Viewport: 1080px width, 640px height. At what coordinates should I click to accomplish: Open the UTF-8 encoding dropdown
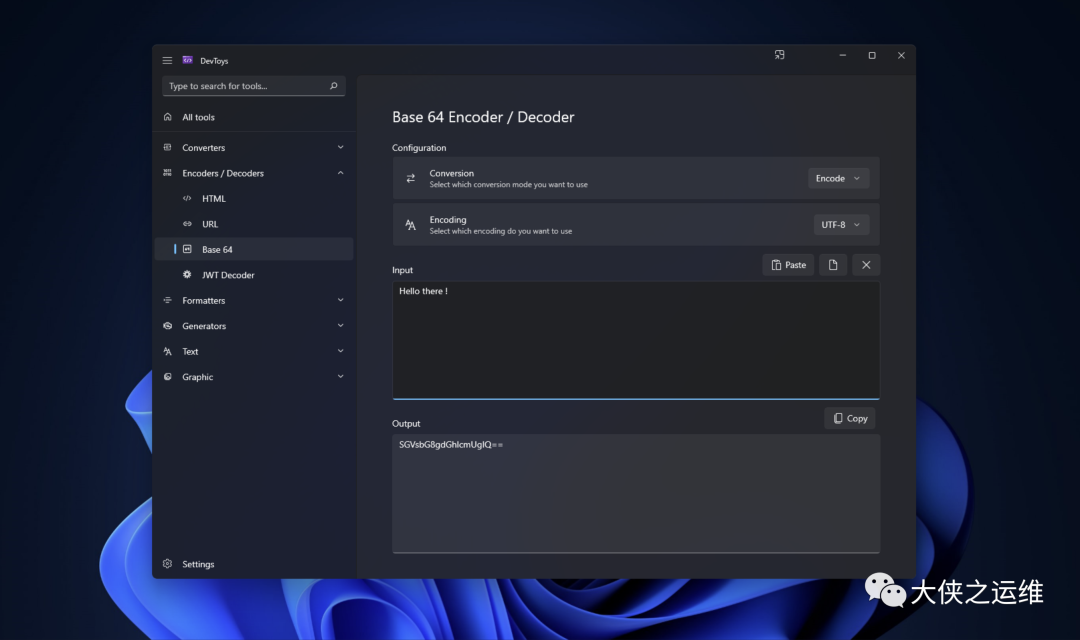(841, 225)
